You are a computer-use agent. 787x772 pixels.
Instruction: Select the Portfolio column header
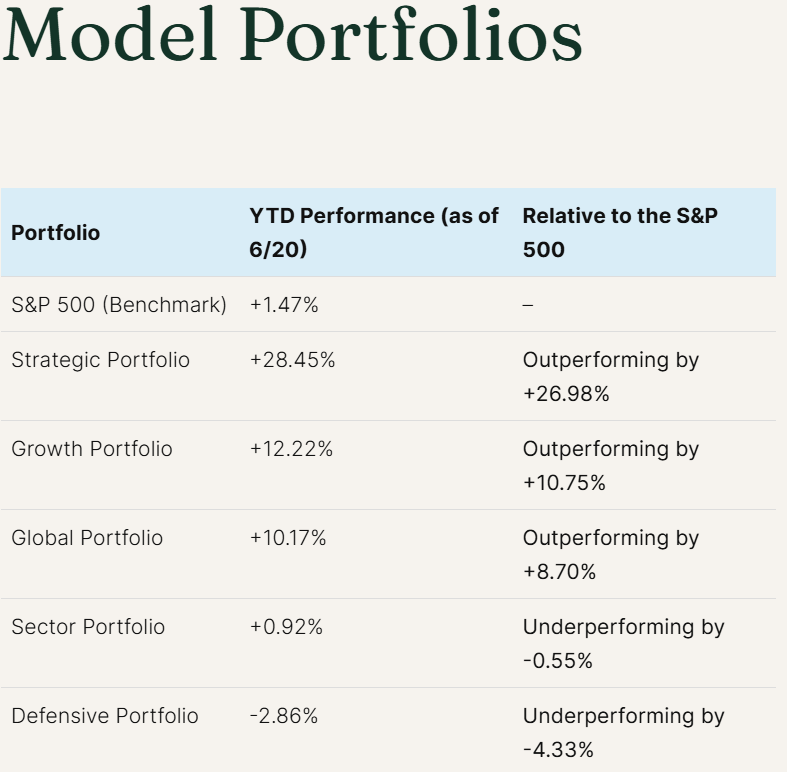[x=56, y=233]
